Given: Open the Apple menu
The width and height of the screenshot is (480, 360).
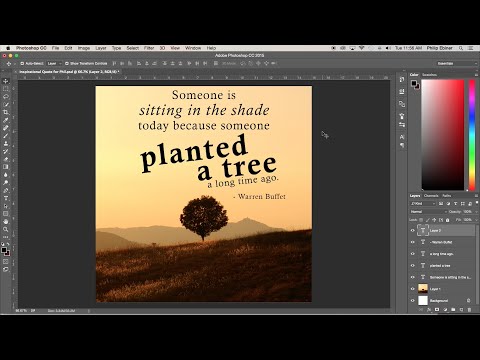Looking at the screenshot, I should [8, 48].
